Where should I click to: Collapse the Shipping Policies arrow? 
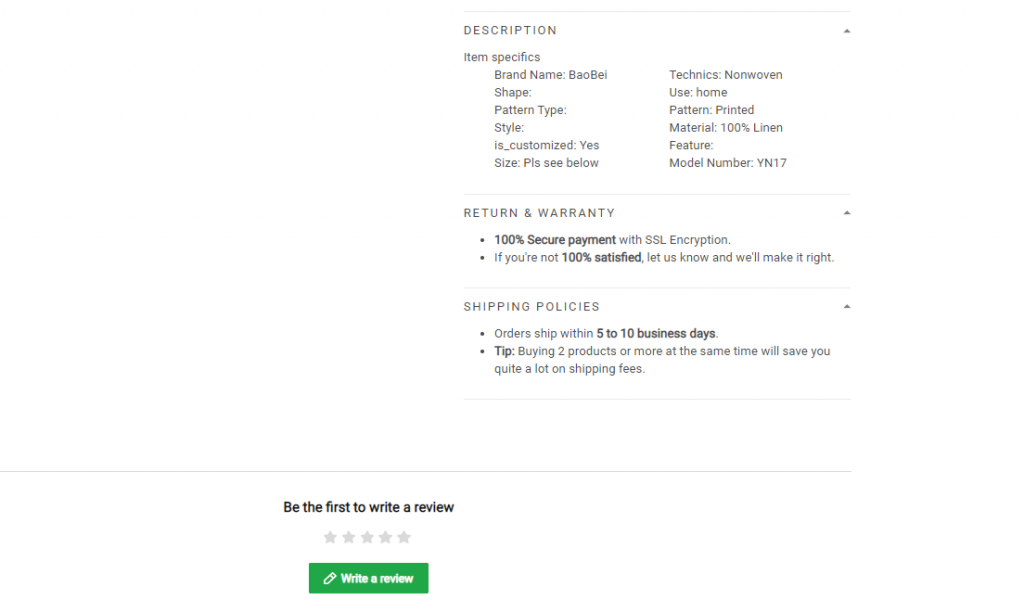click(x=846, y=306)
